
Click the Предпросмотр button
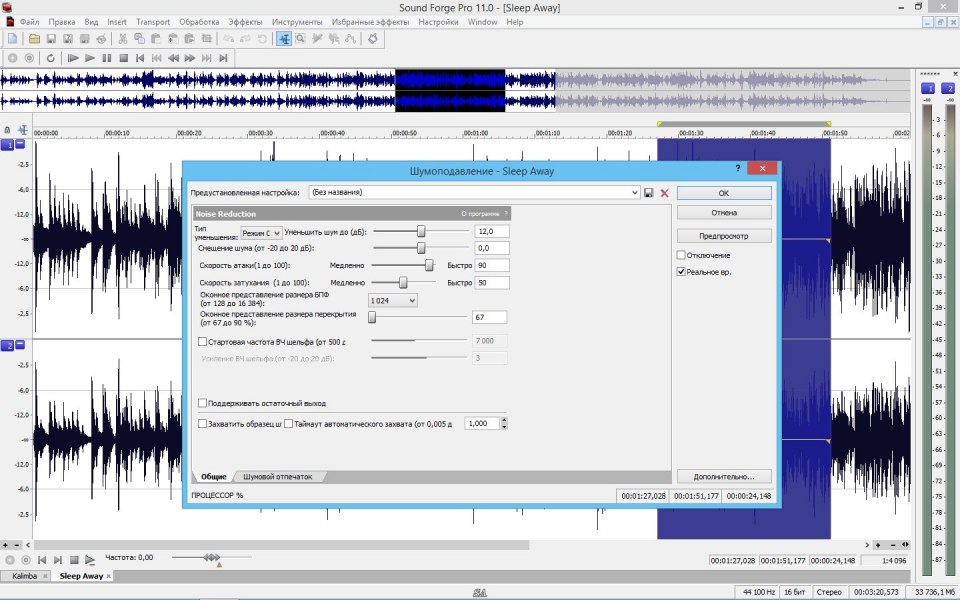click(x=723, y=235)
